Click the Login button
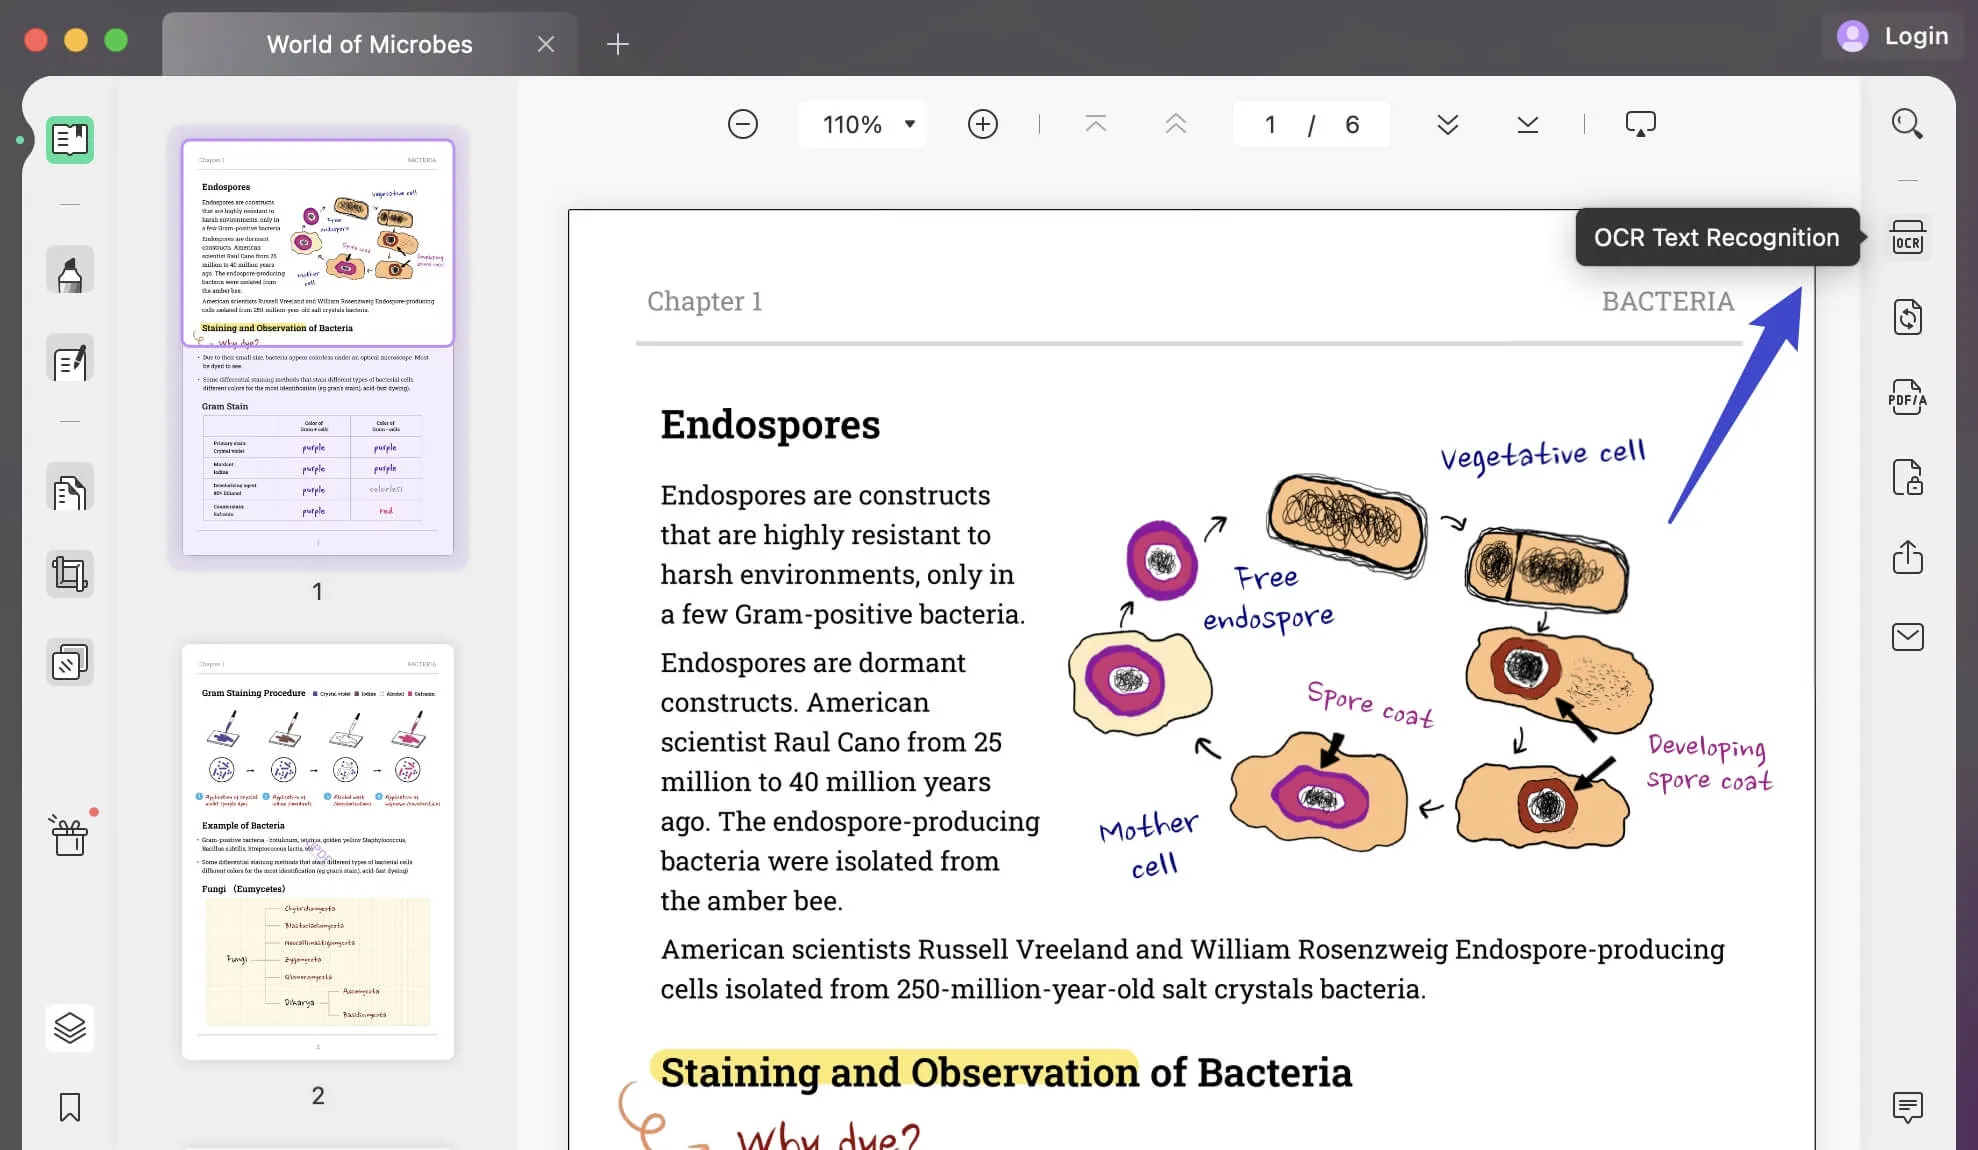This screenshot has height=1150, width=1978. pos(1893,36)
